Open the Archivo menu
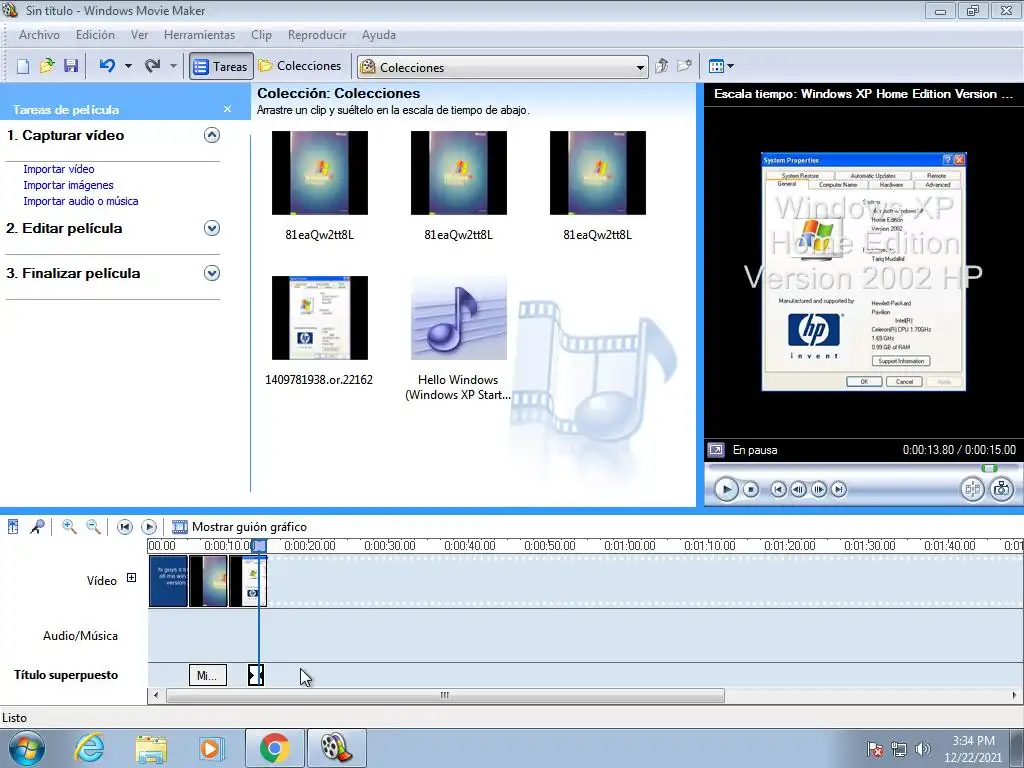The height and width of the screenshot is (768, 1024). [39, 35]
